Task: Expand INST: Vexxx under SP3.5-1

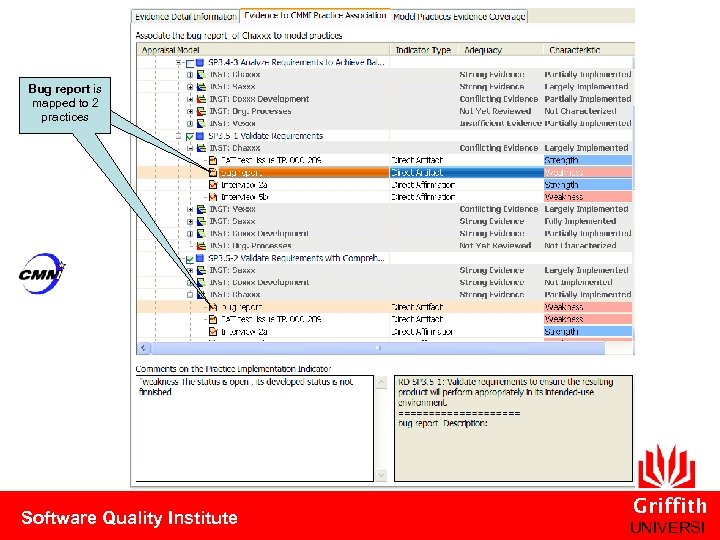Action: [190, 209]
